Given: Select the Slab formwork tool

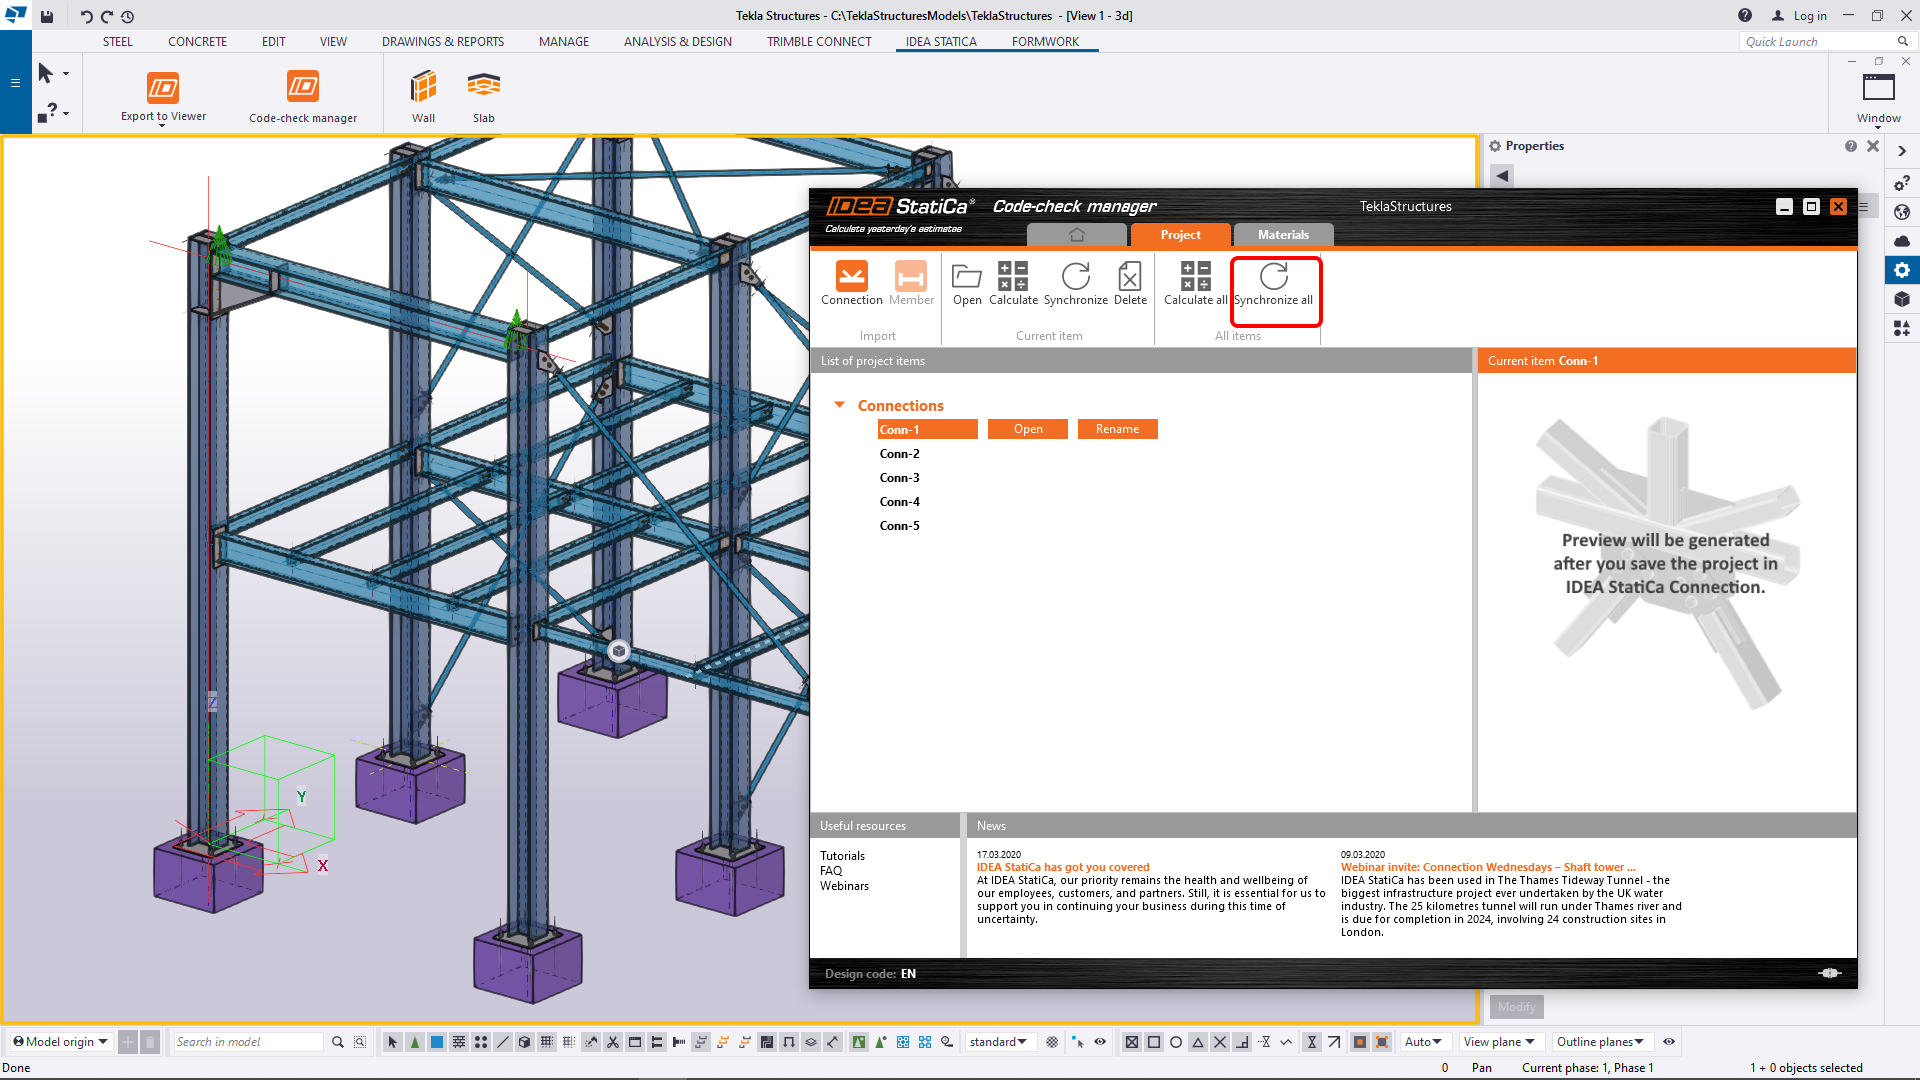Looking at the screenshot, I should 484,90.
